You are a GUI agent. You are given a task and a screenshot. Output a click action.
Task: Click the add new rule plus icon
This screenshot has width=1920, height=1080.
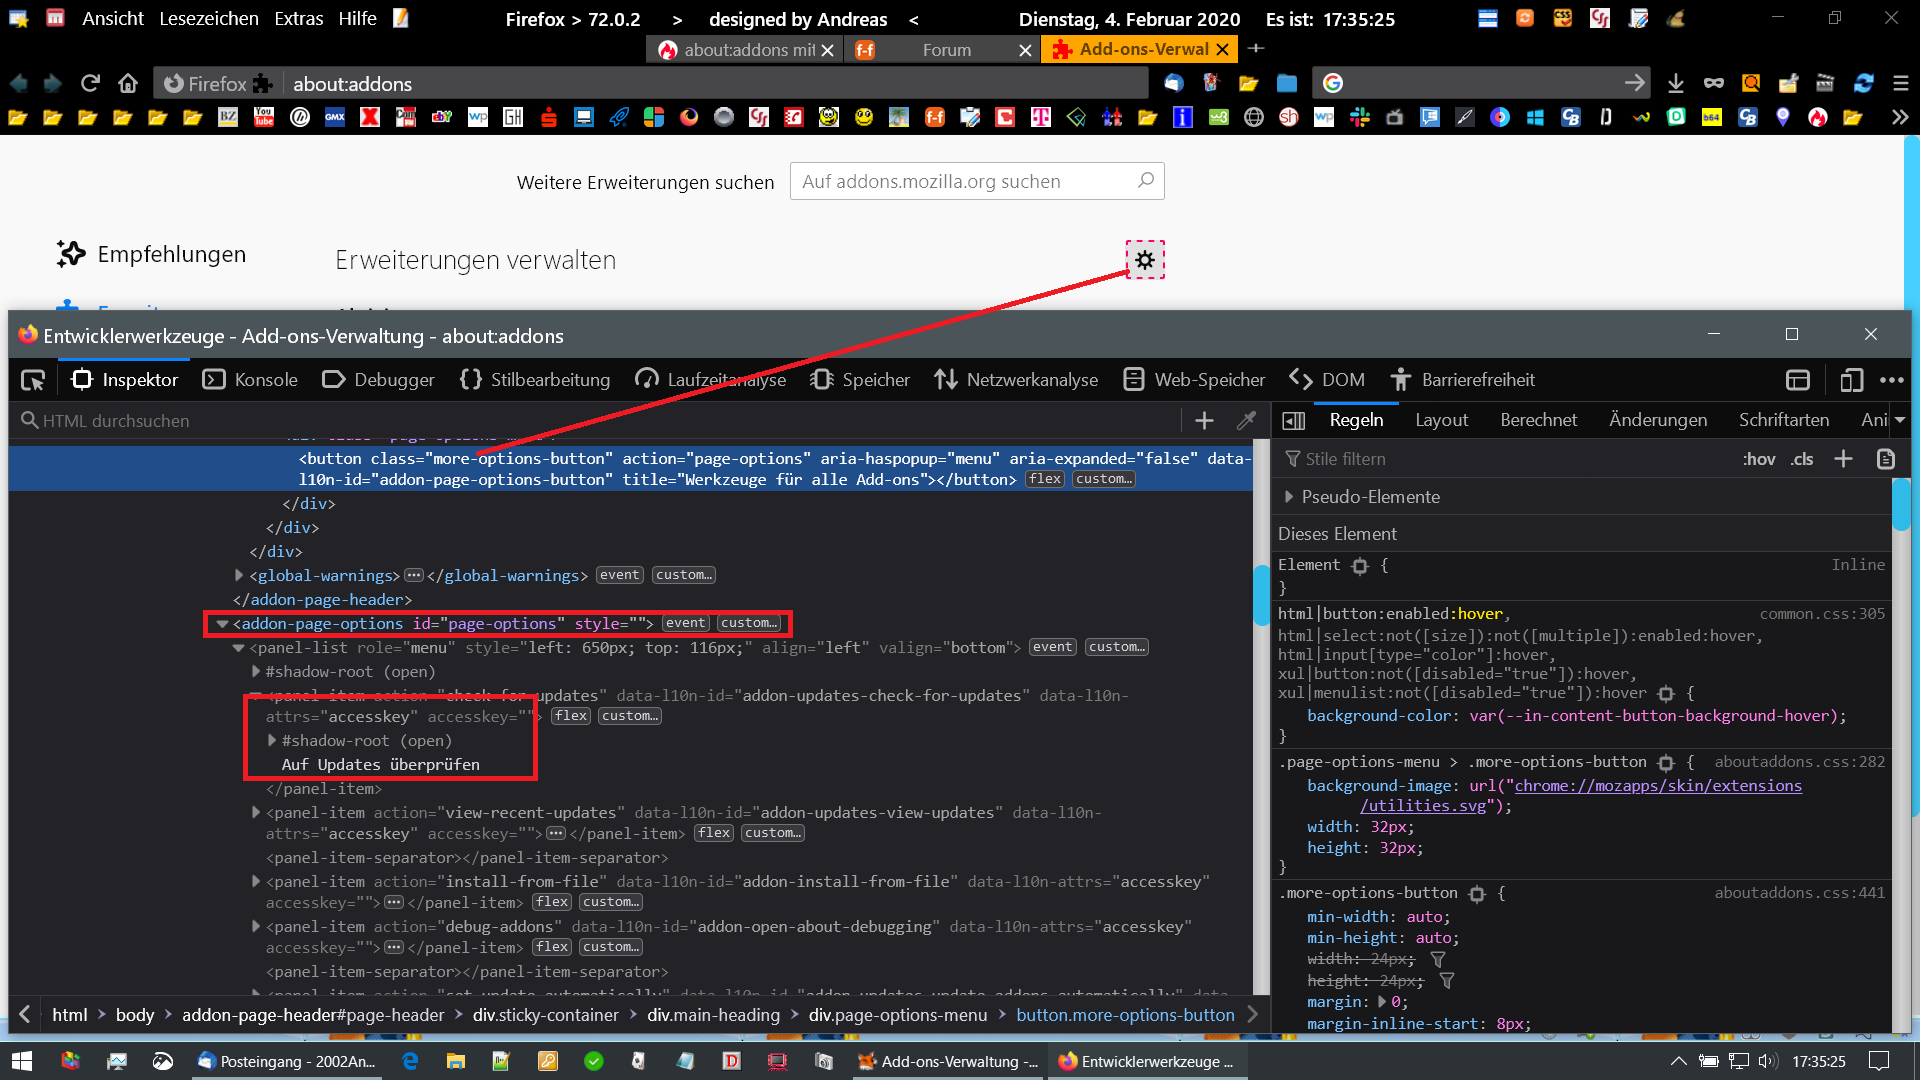point(1843,459)
